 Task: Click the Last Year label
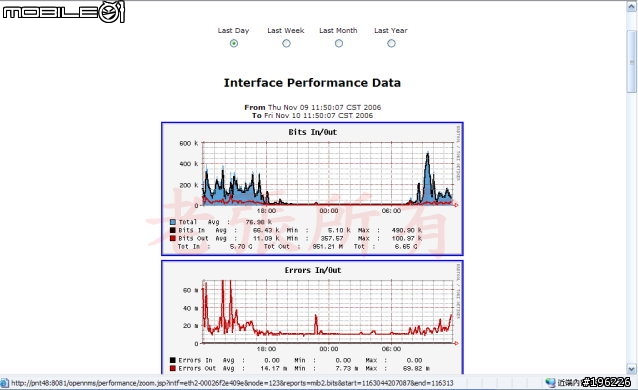tap(391, 31)
